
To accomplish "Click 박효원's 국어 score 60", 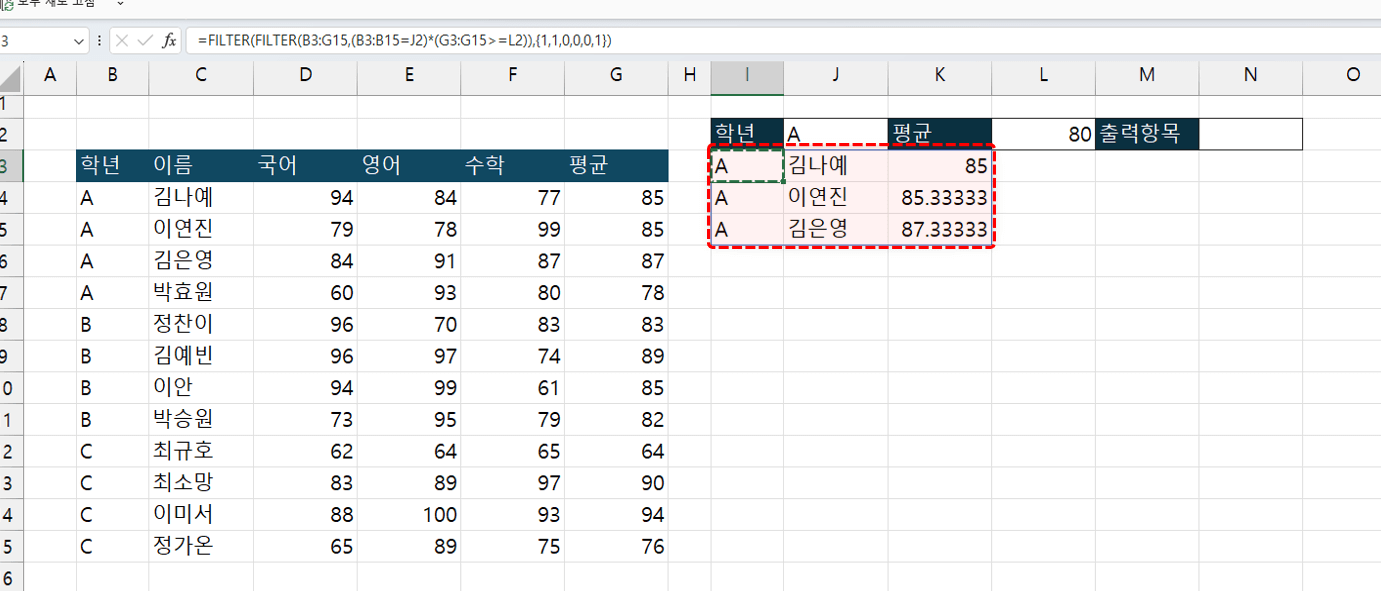I will coord(305,293).
